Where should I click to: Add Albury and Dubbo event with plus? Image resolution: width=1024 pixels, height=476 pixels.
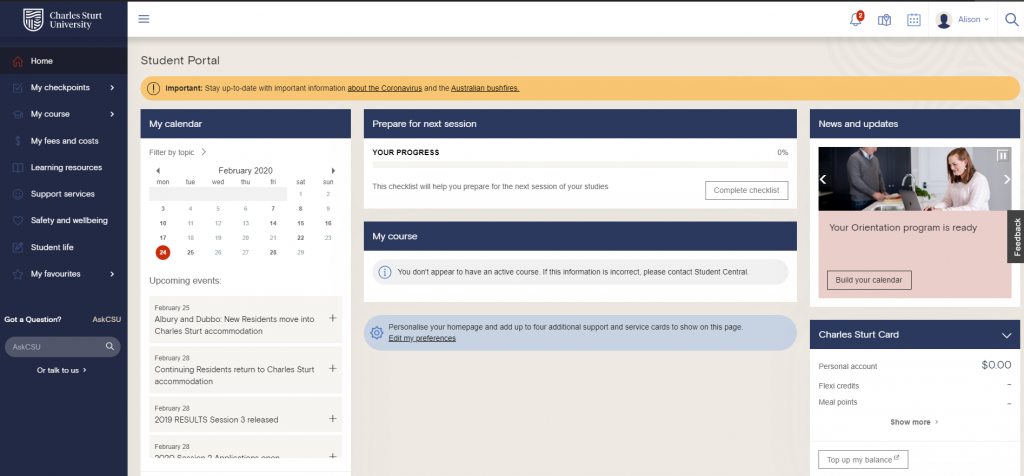pos(332,318)
